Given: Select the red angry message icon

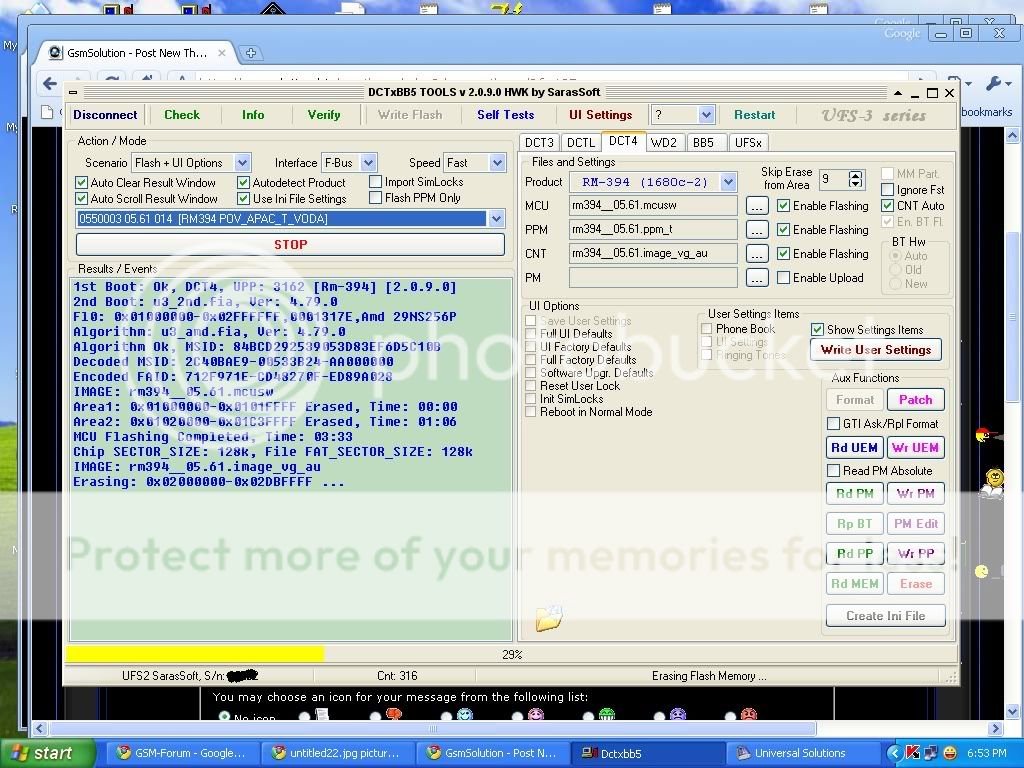Looking at the screenshot, I should pos(748,715).
